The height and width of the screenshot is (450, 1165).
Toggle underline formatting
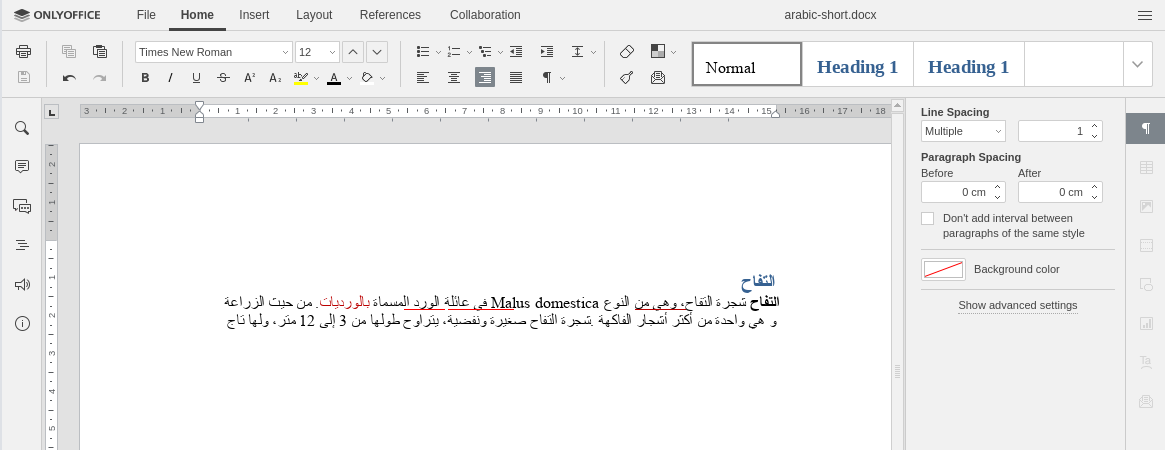point(196,77)
